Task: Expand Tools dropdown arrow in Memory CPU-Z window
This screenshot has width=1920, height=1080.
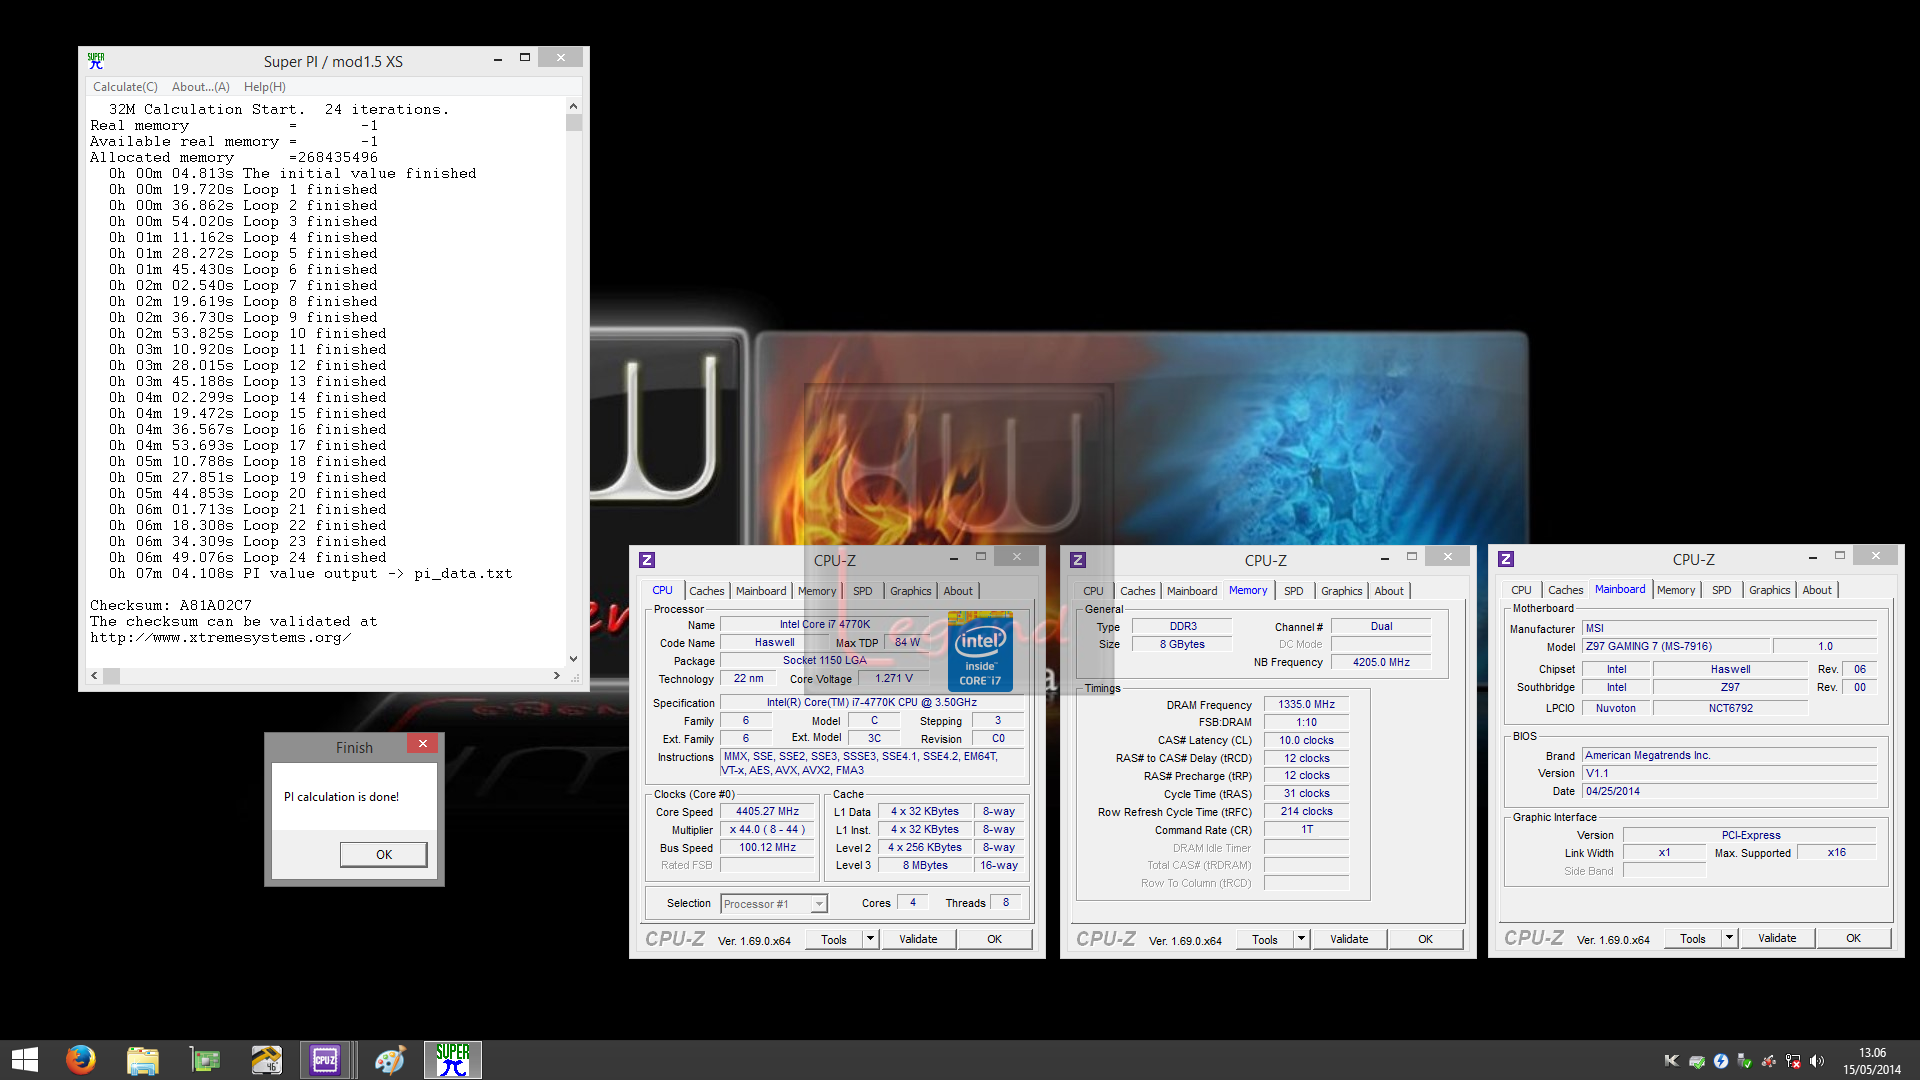Action: 1301,939
